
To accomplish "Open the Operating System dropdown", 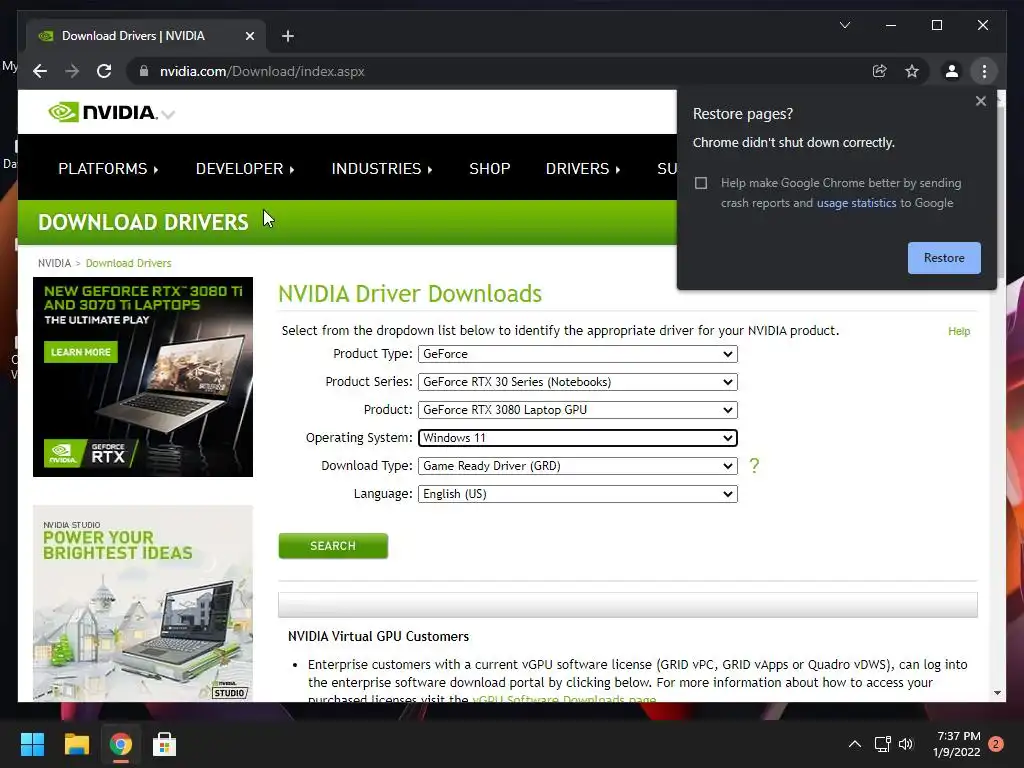I will (577, 438).
